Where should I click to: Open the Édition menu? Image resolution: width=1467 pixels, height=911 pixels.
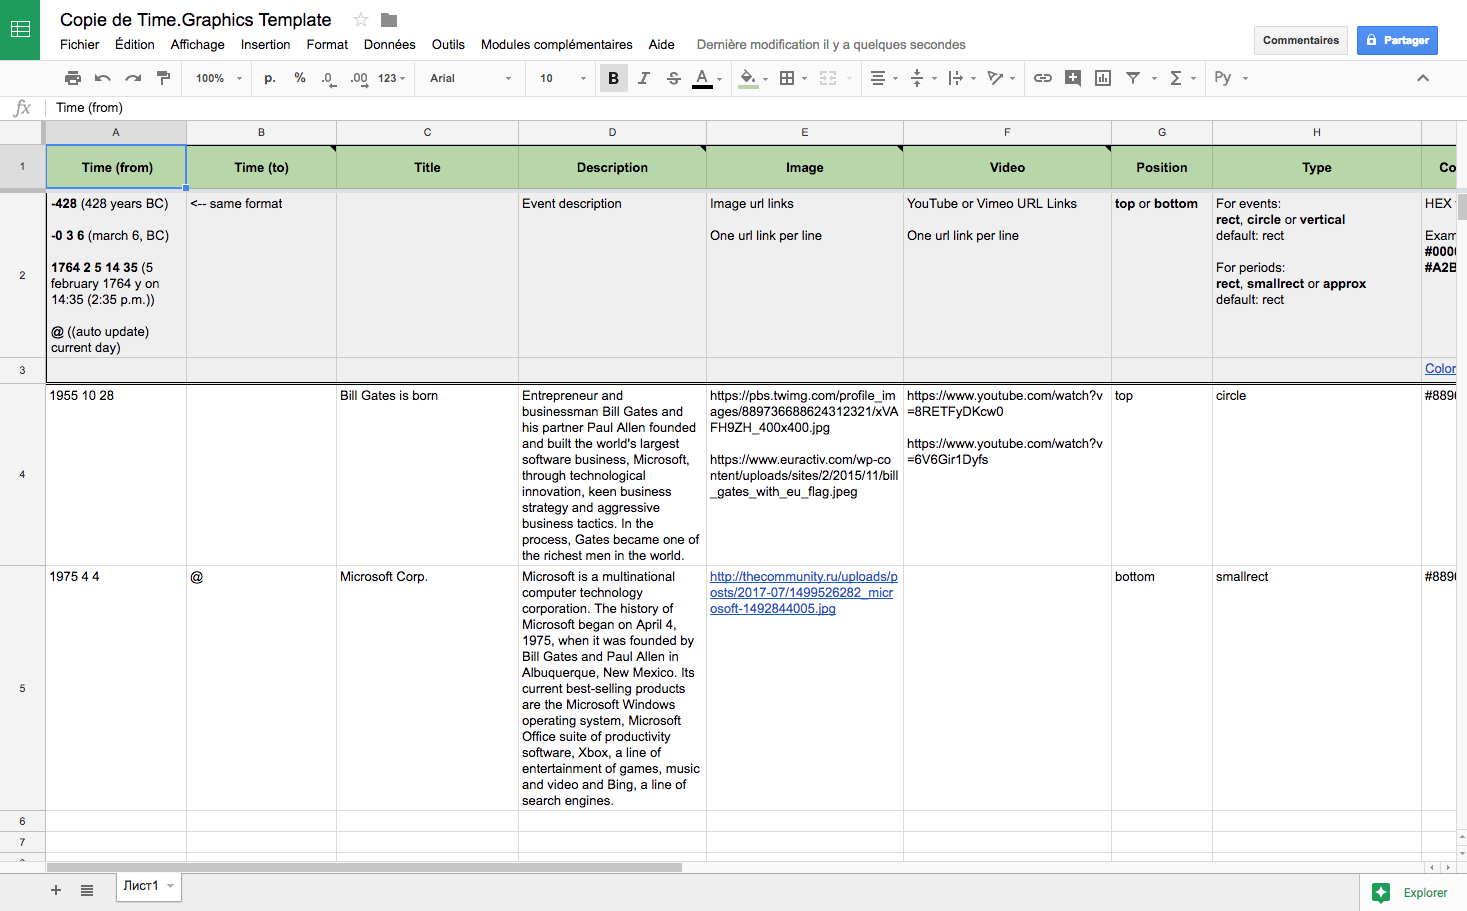pyautogui.click(x=135, y=44)
